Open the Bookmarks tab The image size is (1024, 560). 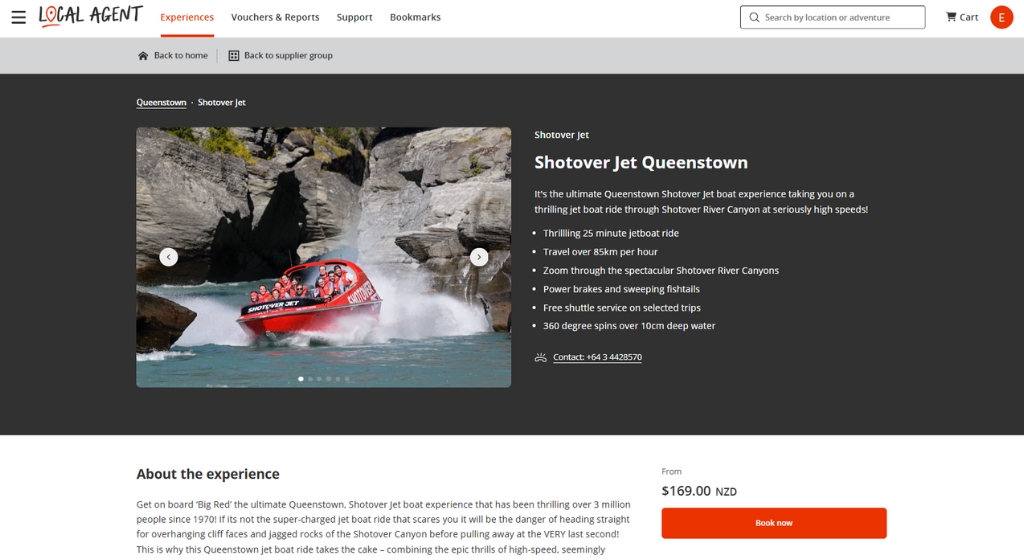pos(415,18)
